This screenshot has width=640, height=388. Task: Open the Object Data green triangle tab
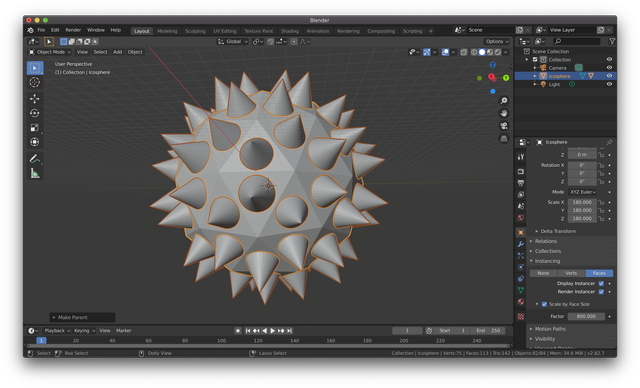pyautogui.click(x=520, y=290)
